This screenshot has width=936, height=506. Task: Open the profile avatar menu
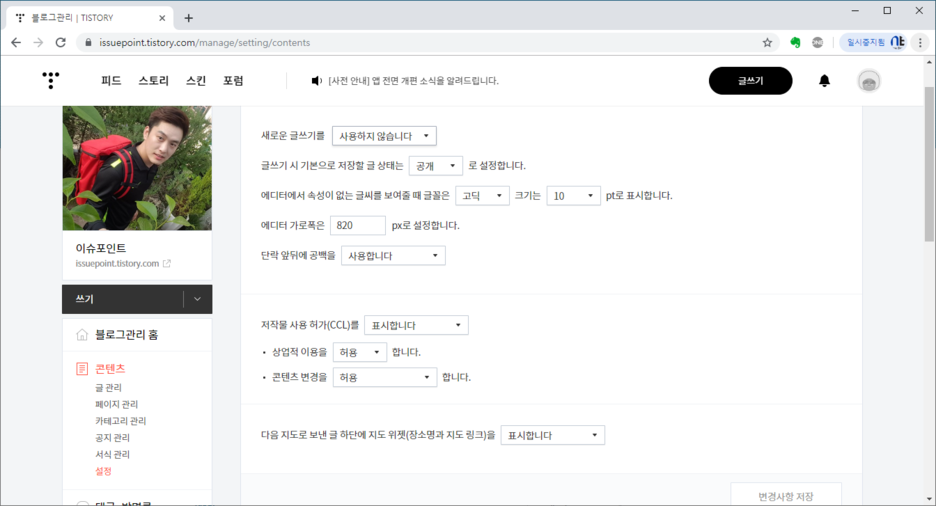point(869,81)
